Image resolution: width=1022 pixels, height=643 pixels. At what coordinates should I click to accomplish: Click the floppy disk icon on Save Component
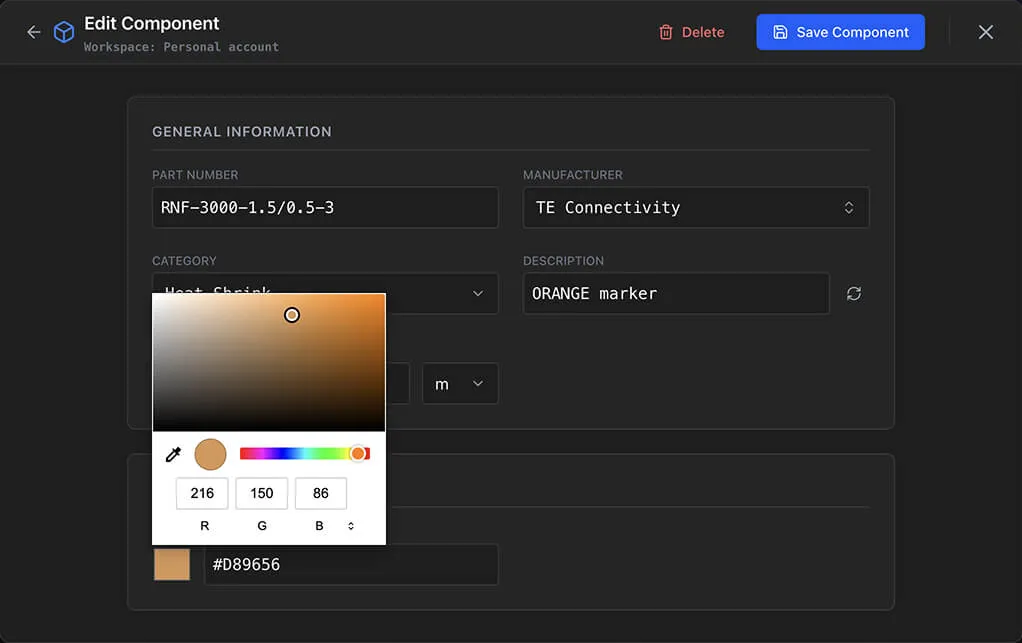[x=780, y=31]
